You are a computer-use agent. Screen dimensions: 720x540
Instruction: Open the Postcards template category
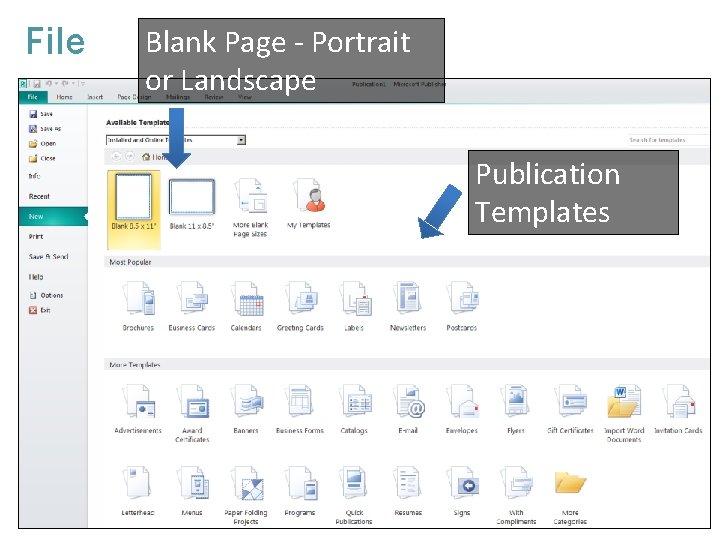pos(462,306)
